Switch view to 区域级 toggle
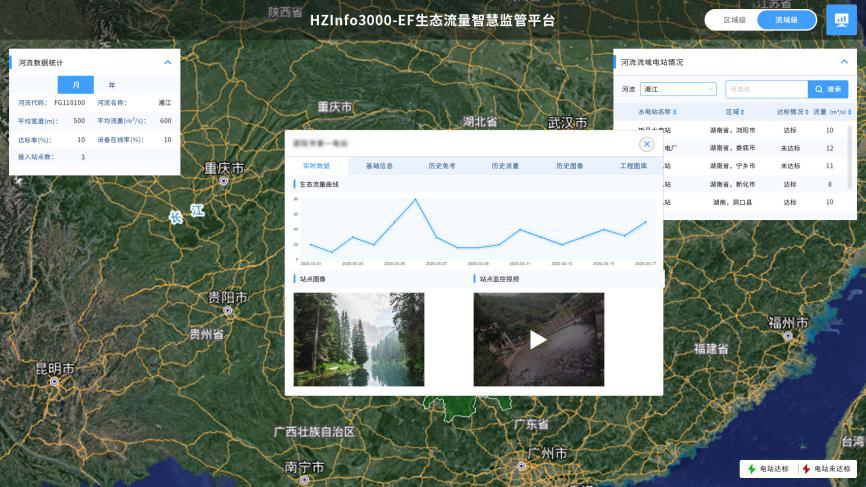866x487 pixels. tap(734, 20)
